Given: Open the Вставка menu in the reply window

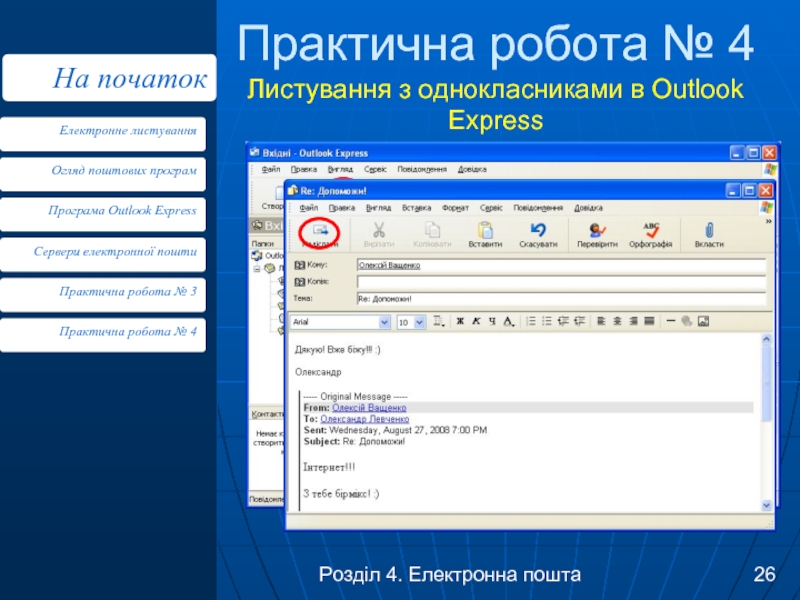Looking at the screenshot, I should click(416, 207).
